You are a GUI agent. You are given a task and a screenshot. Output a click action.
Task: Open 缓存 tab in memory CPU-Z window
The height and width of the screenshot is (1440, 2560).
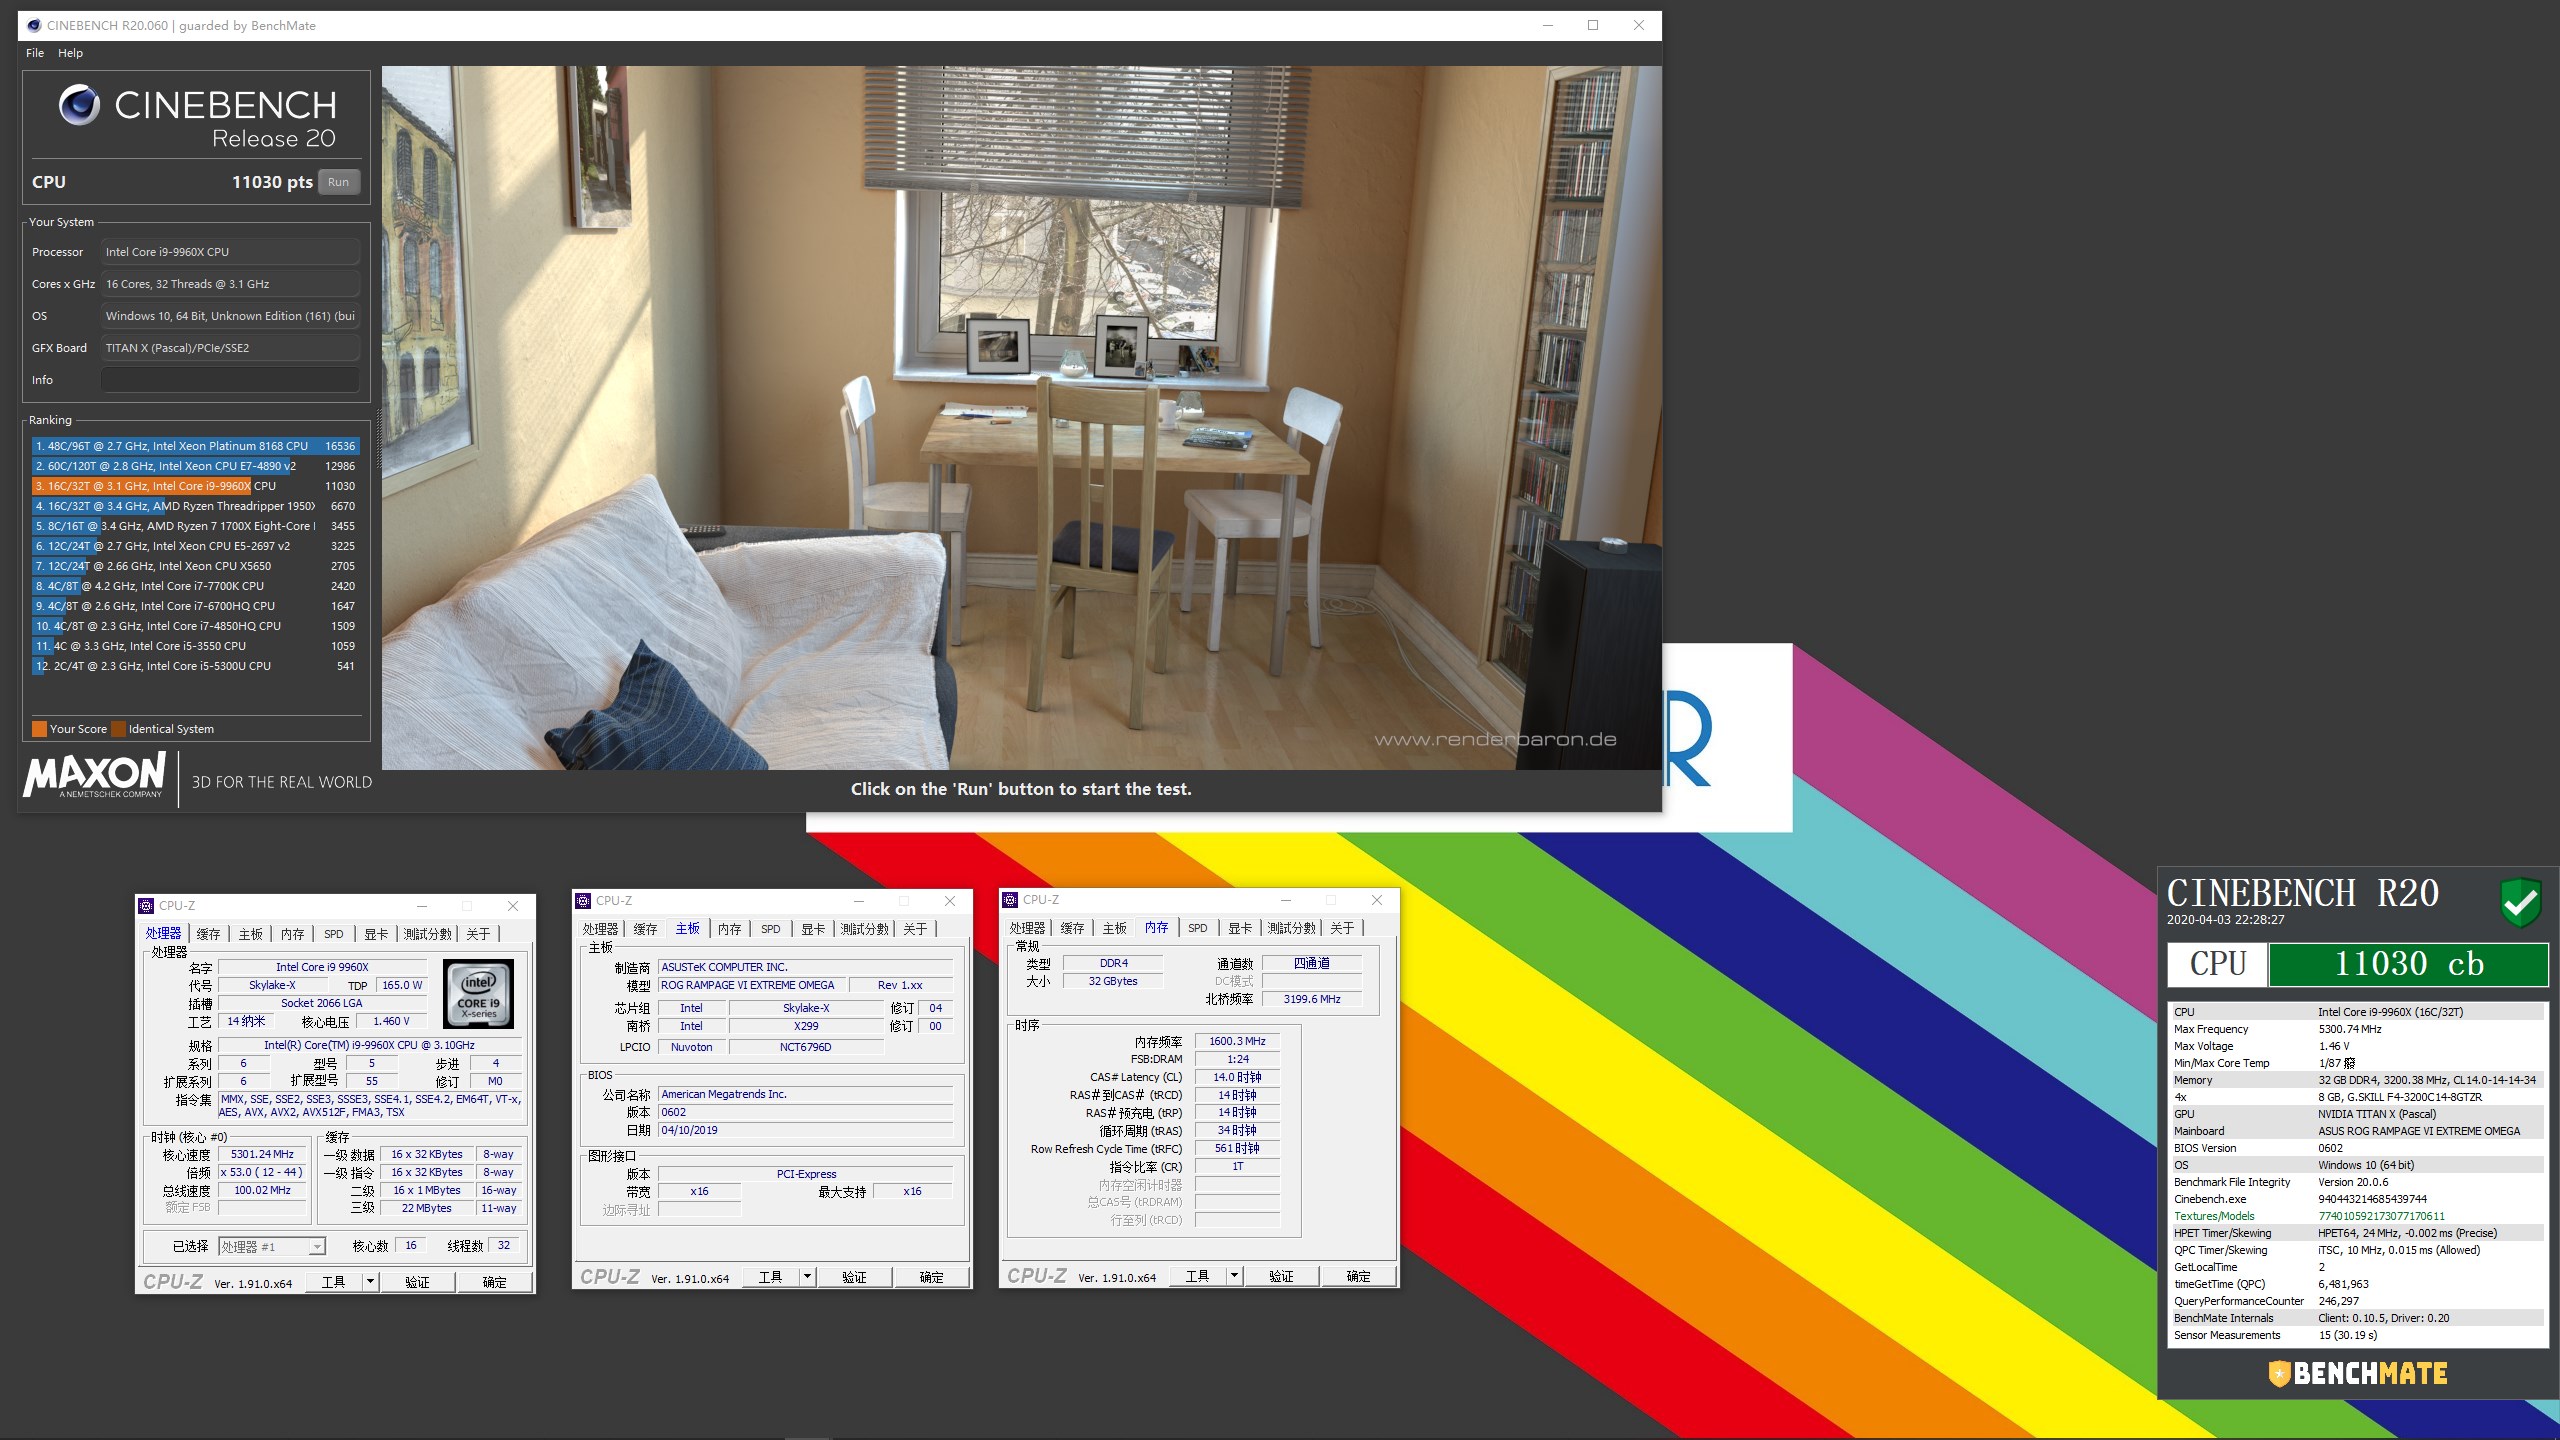point(1072,928)
